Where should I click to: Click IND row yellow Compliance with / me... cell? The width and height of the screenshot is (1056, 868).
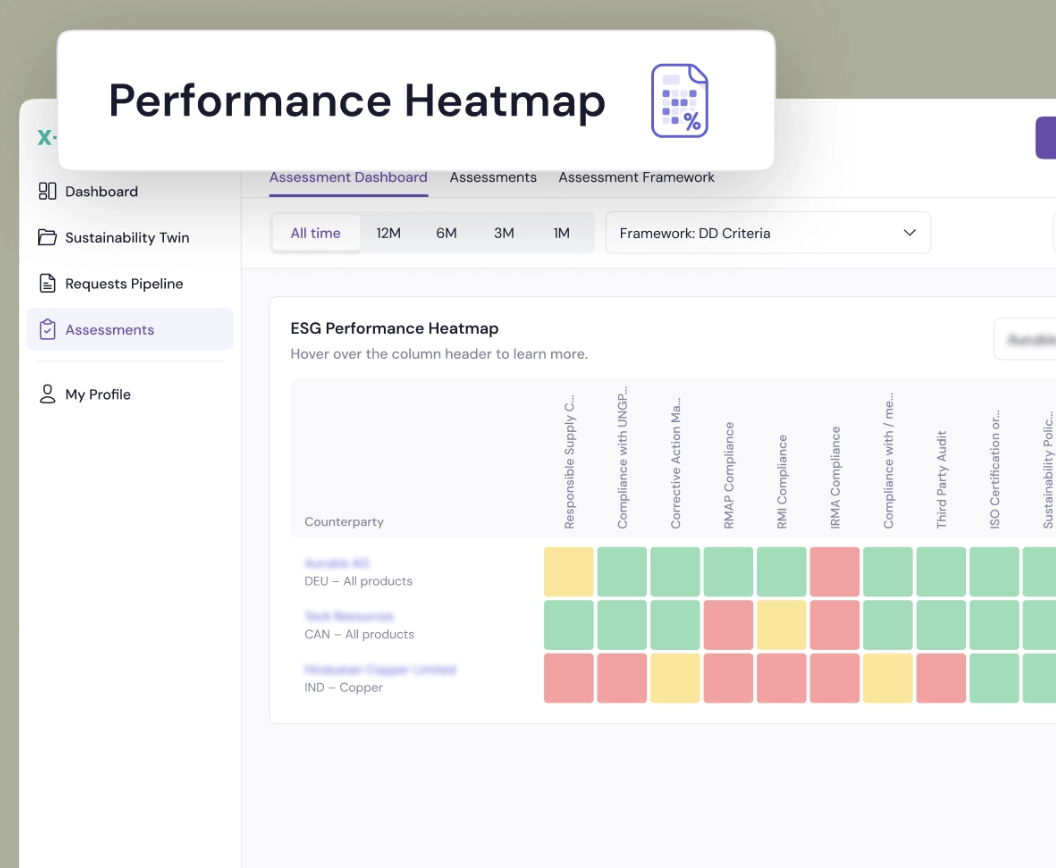pyautogui.click(x=888, y=678)
